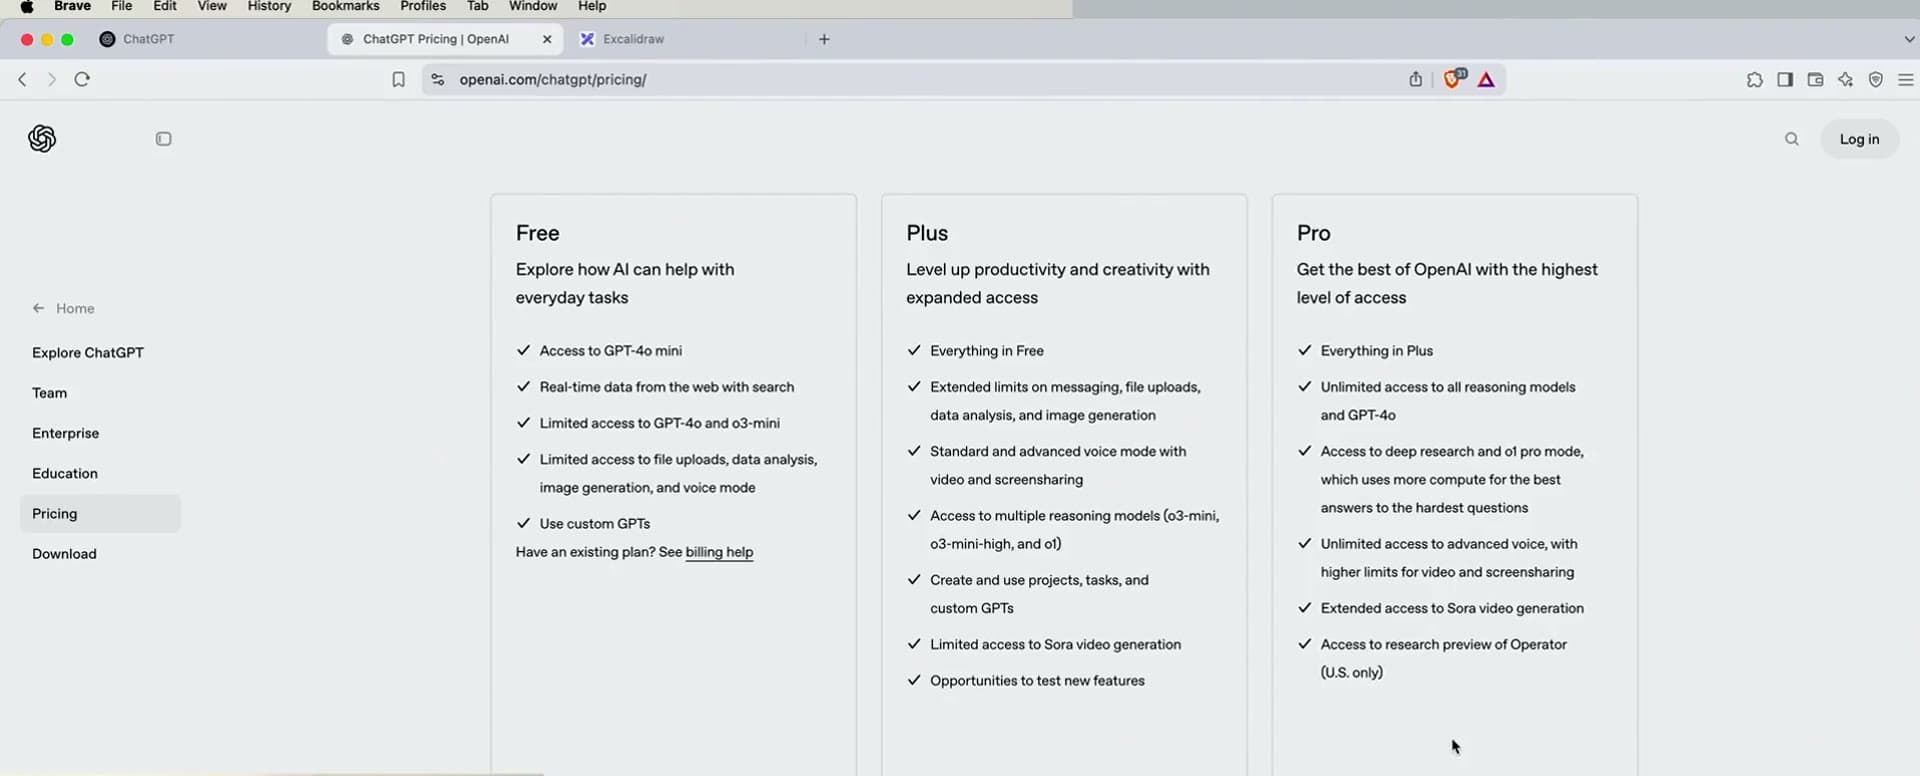Viewport: 1920px width, 776px height.
Task: Open the File menu
Action: [122, 6]
